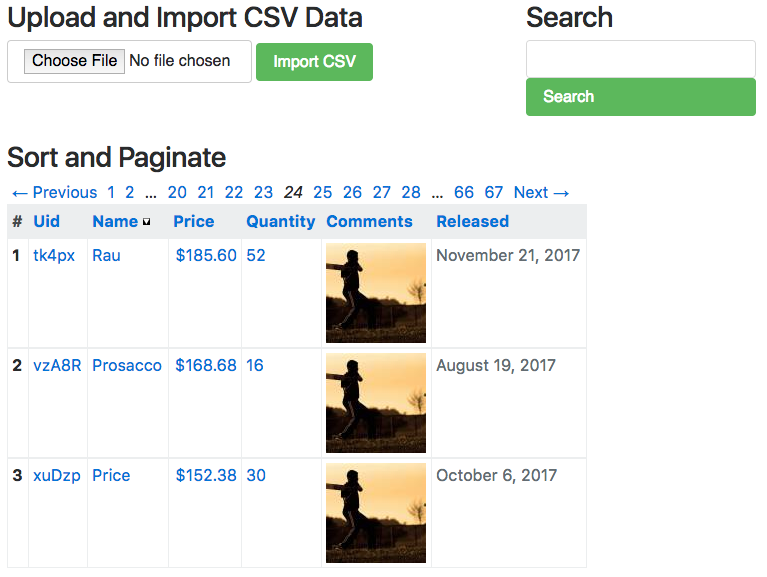
Task: Go to the Previous page link
Action: 55,193
